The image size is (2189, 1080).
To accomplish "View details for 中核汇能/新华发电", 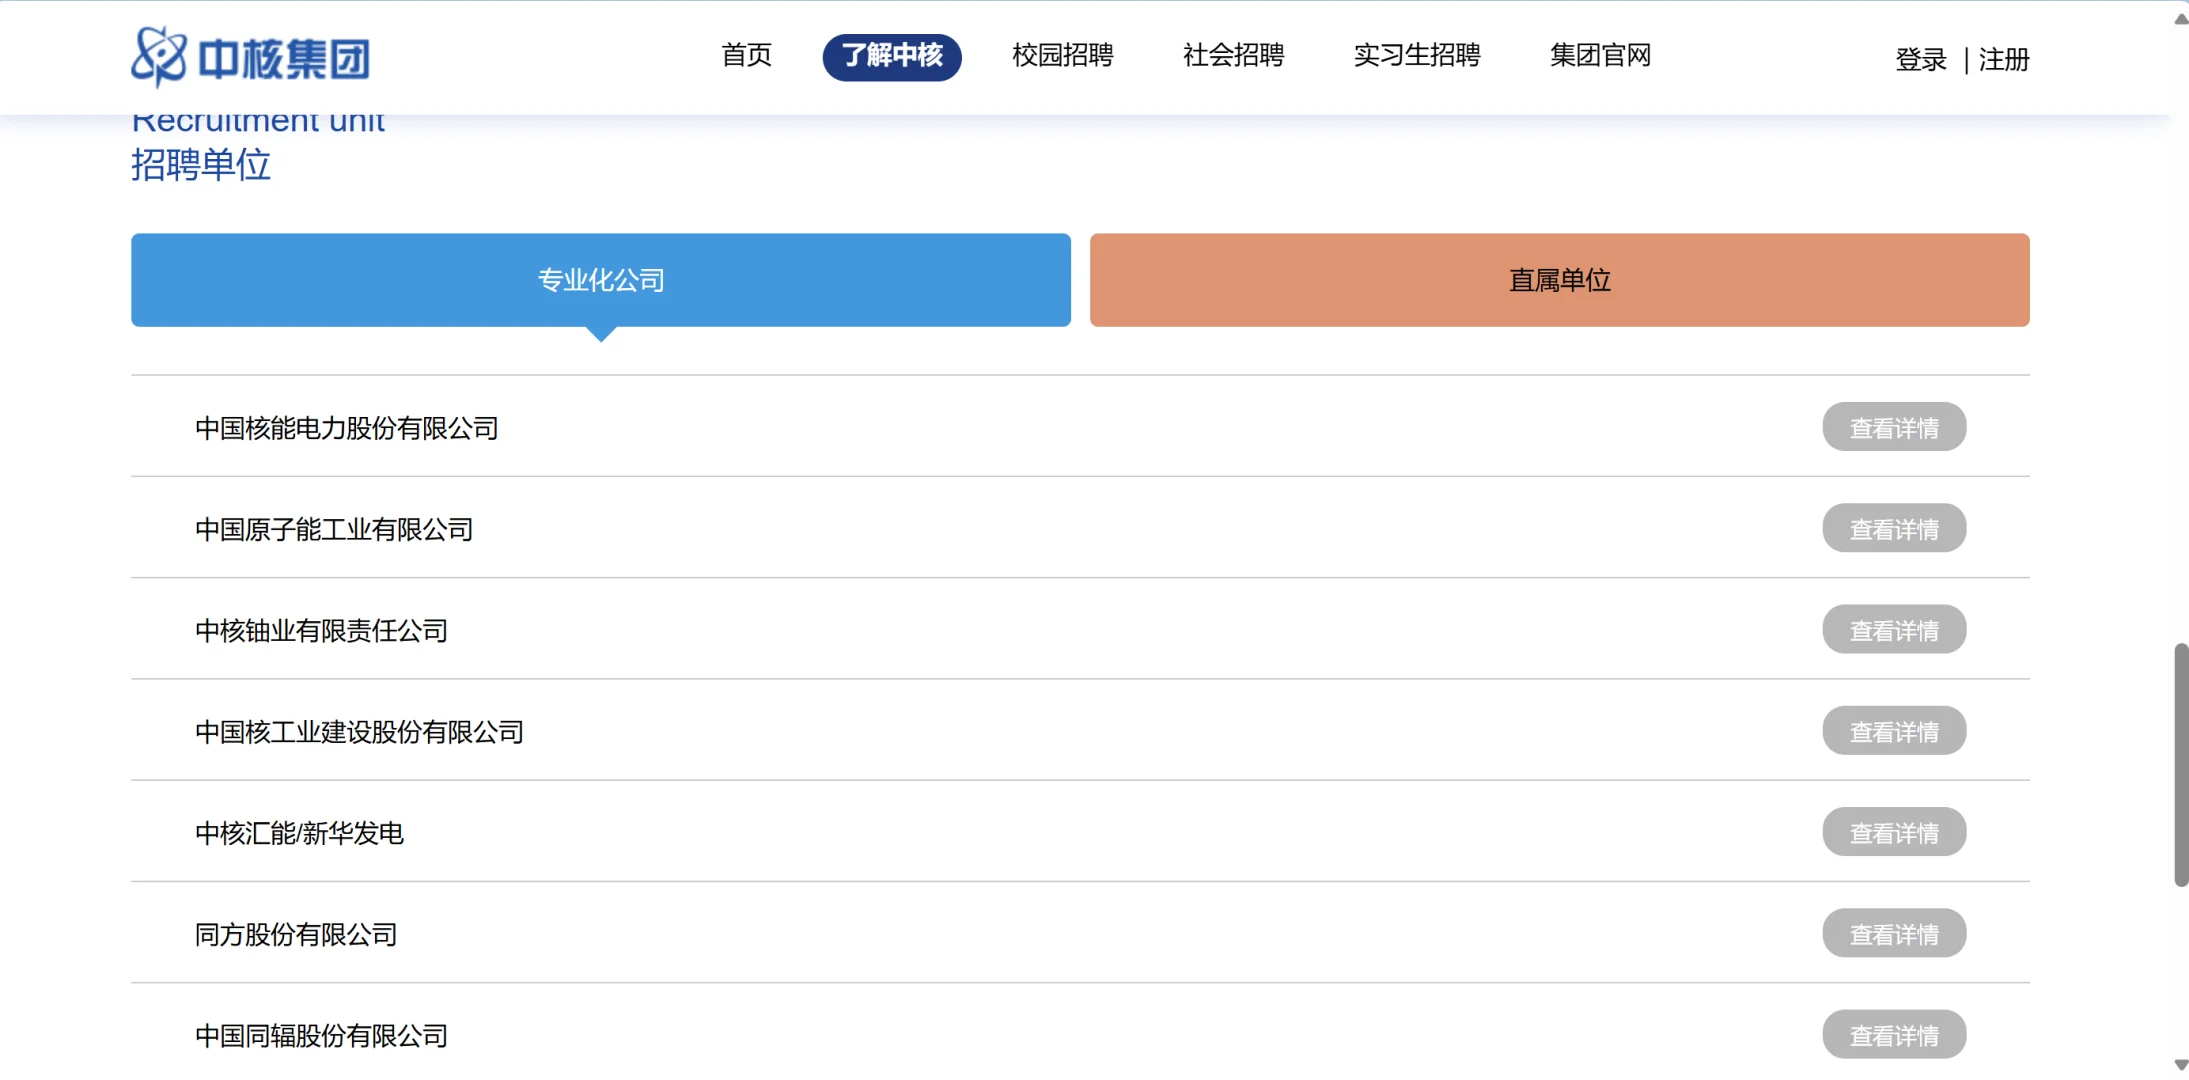I will tap(1893, 832).
